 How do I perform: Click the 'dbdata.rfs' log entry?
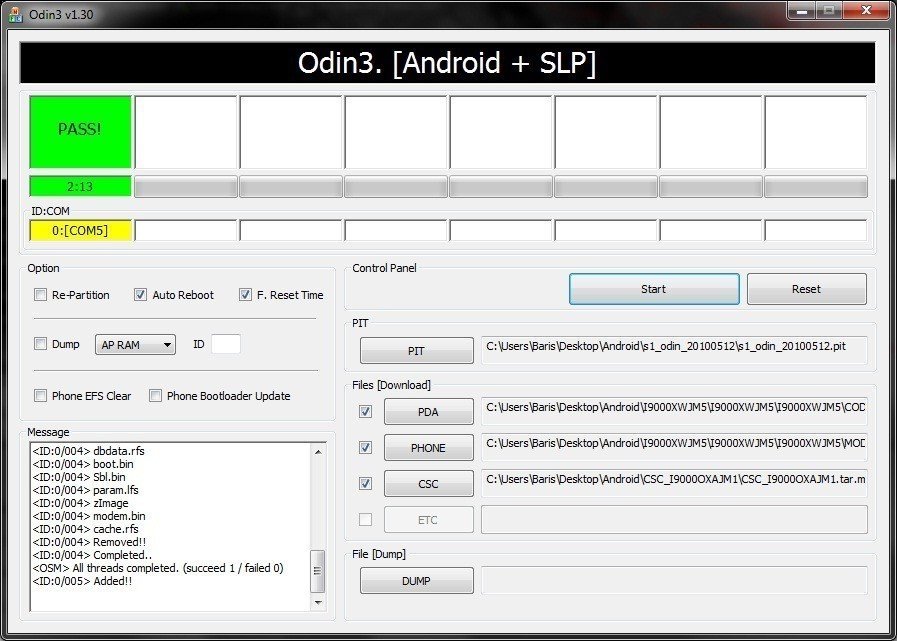(89, 451)
